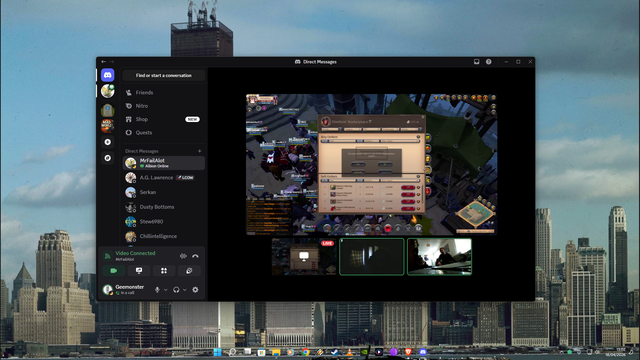Open Discord home Direct Messages icon
The width and height of the screenshot is (640, 360).
(108, 75)
